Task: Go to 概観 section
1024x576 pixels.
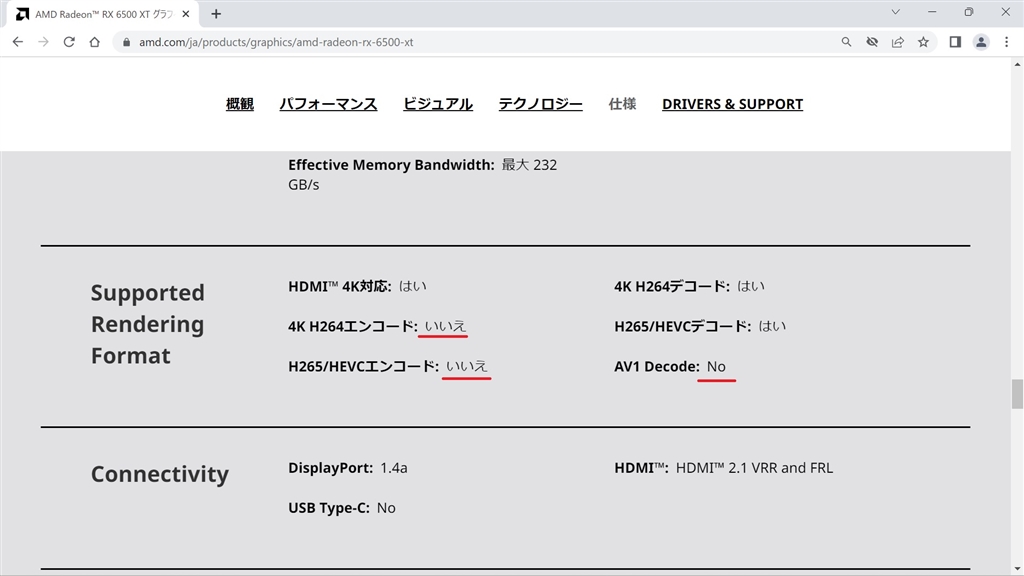Action: tap(240, 104)
